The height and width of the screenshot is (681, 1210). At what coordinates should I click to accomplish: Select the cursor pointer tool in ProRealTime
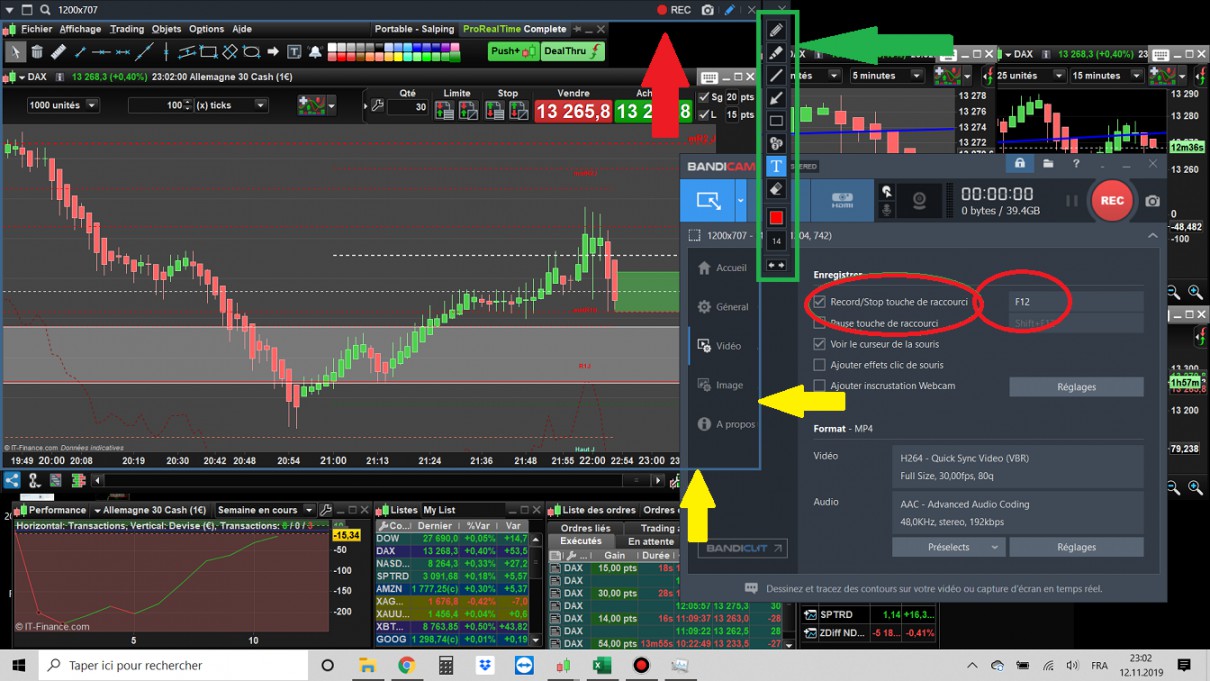click(14, 51)
